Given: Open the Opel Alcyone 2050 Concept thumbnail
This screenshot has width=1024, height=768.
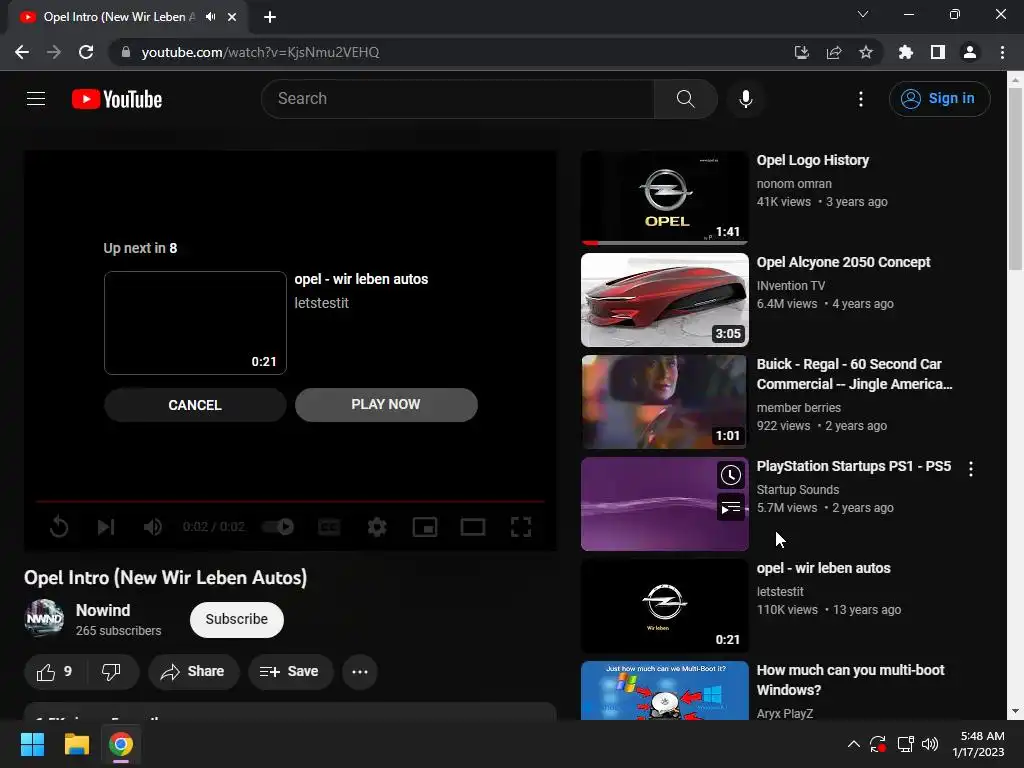Looking at the screenshot, I should tap(665, 300).
